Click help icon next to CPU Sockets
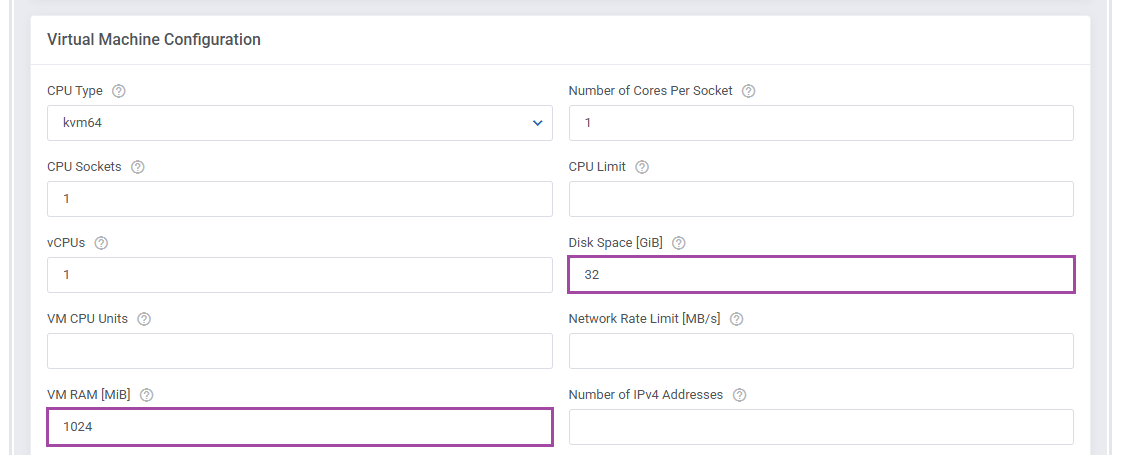 pos(138,167)
